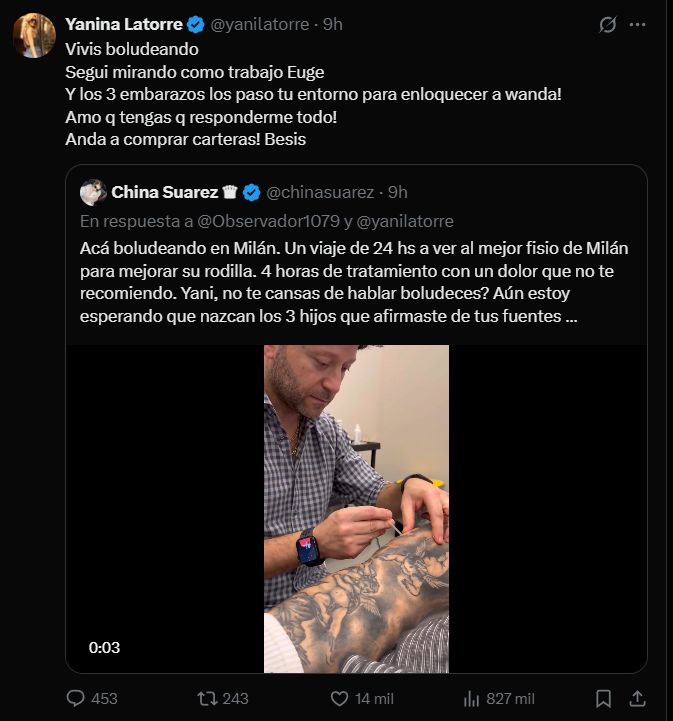This screenshot has width=673, height=721.
Task: Click the Grok icon on the tweet
Action: click(607, 24)
